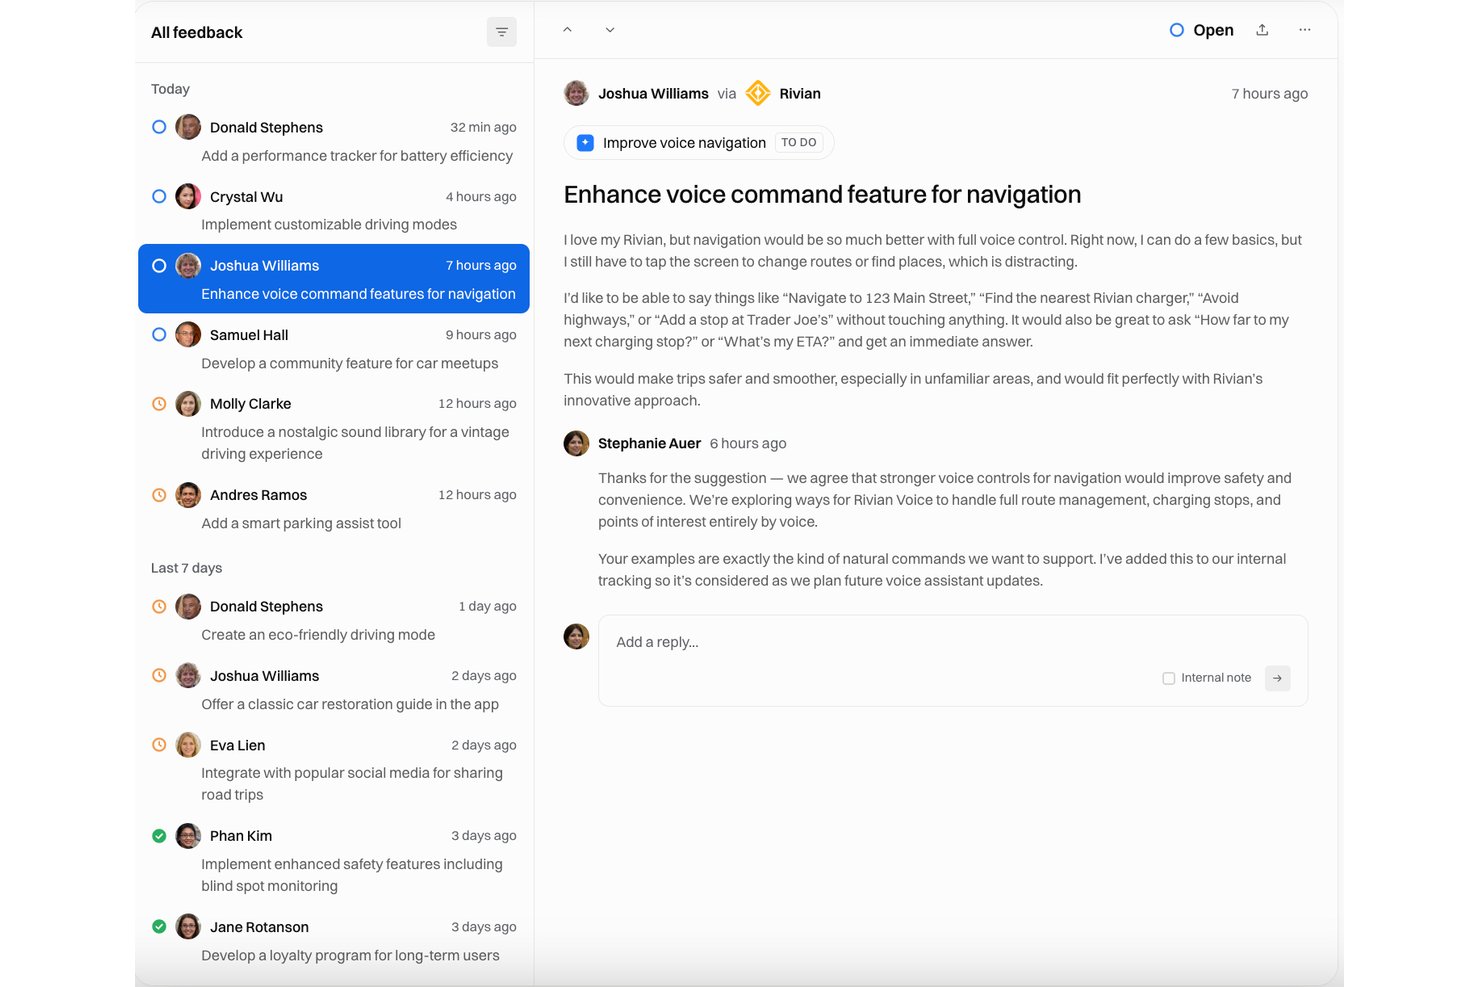Image resolution: width=1480 pixels, height=987 pixels.
Task: Click blue sparkle icon on linked item
Action: point(585,143)
